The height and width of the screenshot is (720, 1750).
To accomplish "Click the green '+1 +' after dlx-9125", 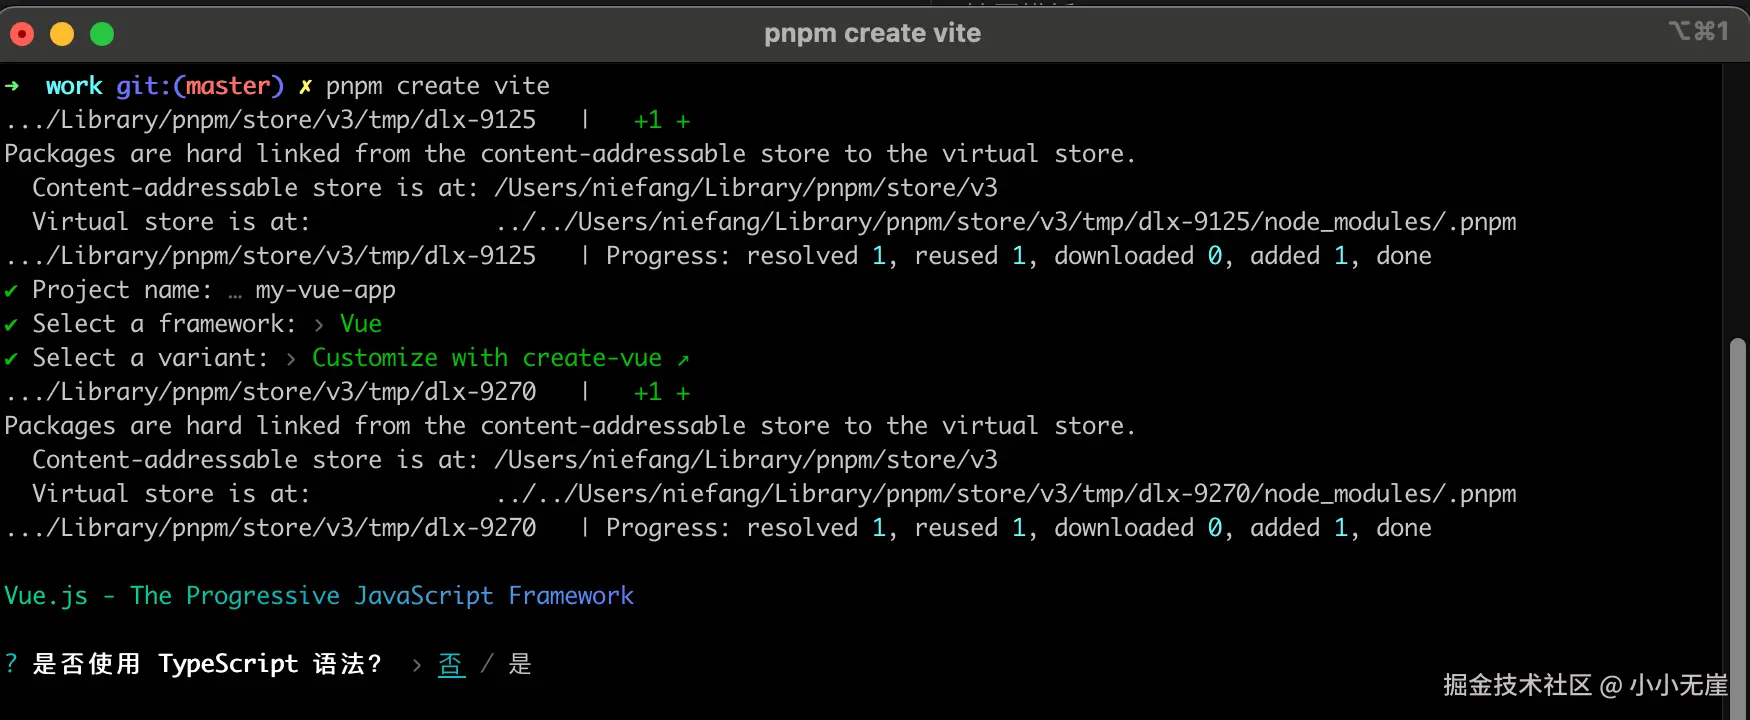I will click(662, 121).
